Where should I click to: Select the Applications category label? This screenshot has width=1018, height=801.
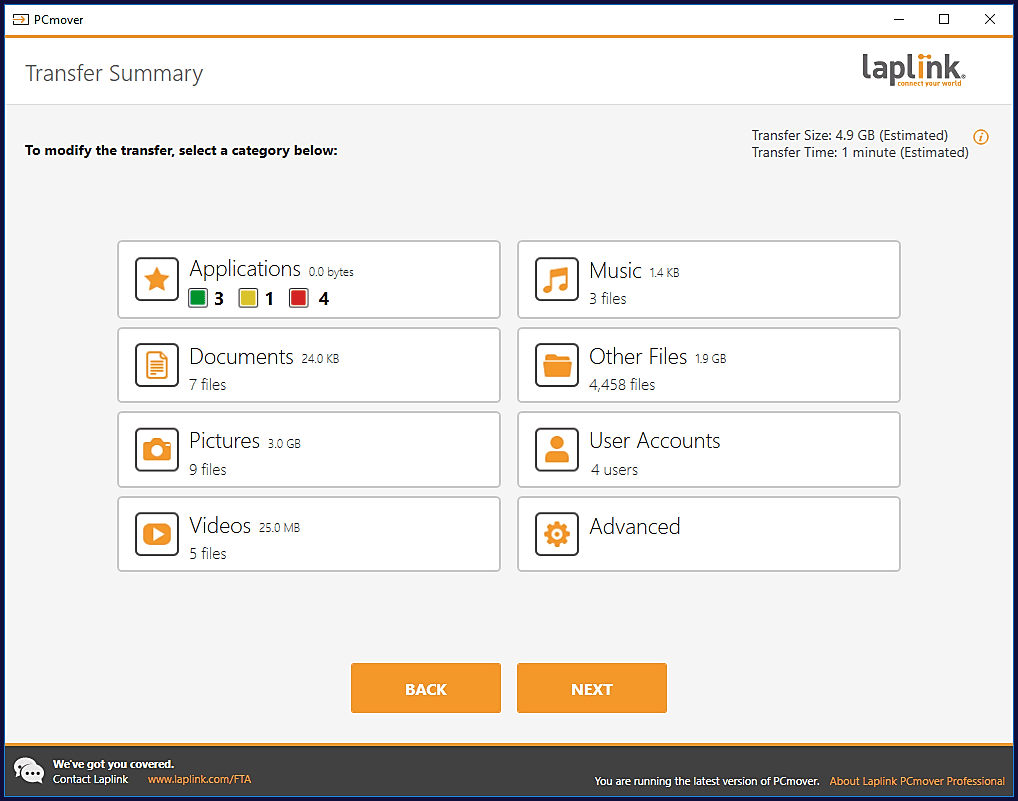point(245,269)
